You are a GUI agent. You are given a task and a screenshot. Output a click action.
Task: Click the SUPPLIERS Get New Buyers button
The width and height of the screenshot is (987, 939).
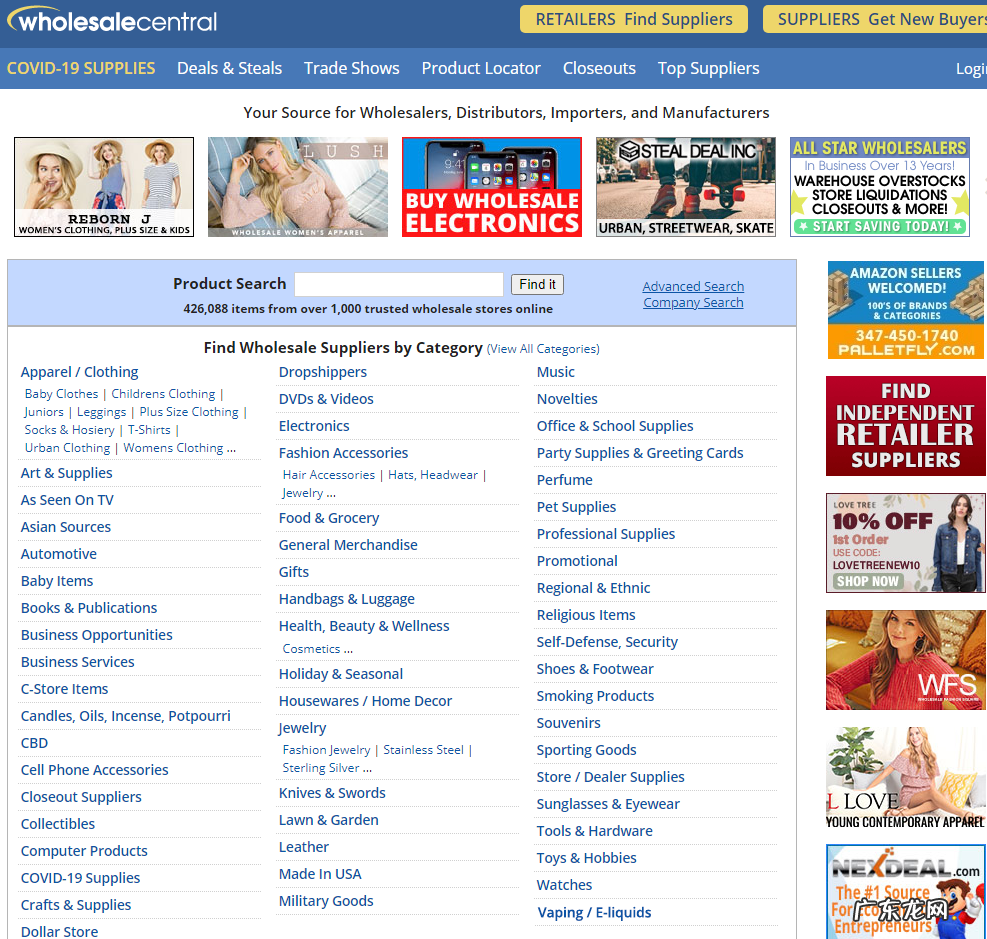click(876, 19)
